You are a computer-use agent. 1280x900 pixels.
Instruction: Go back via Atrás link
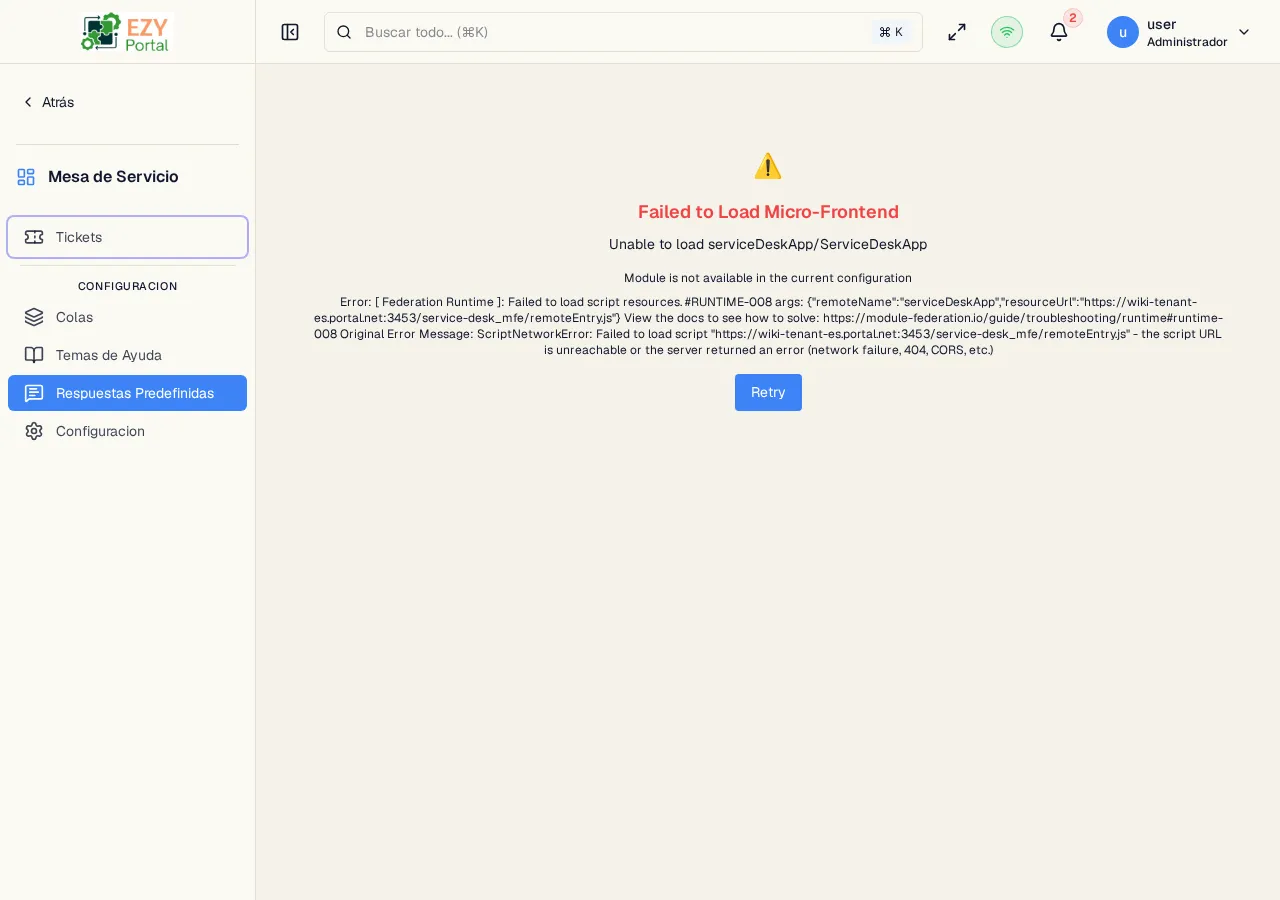[48, 102]
